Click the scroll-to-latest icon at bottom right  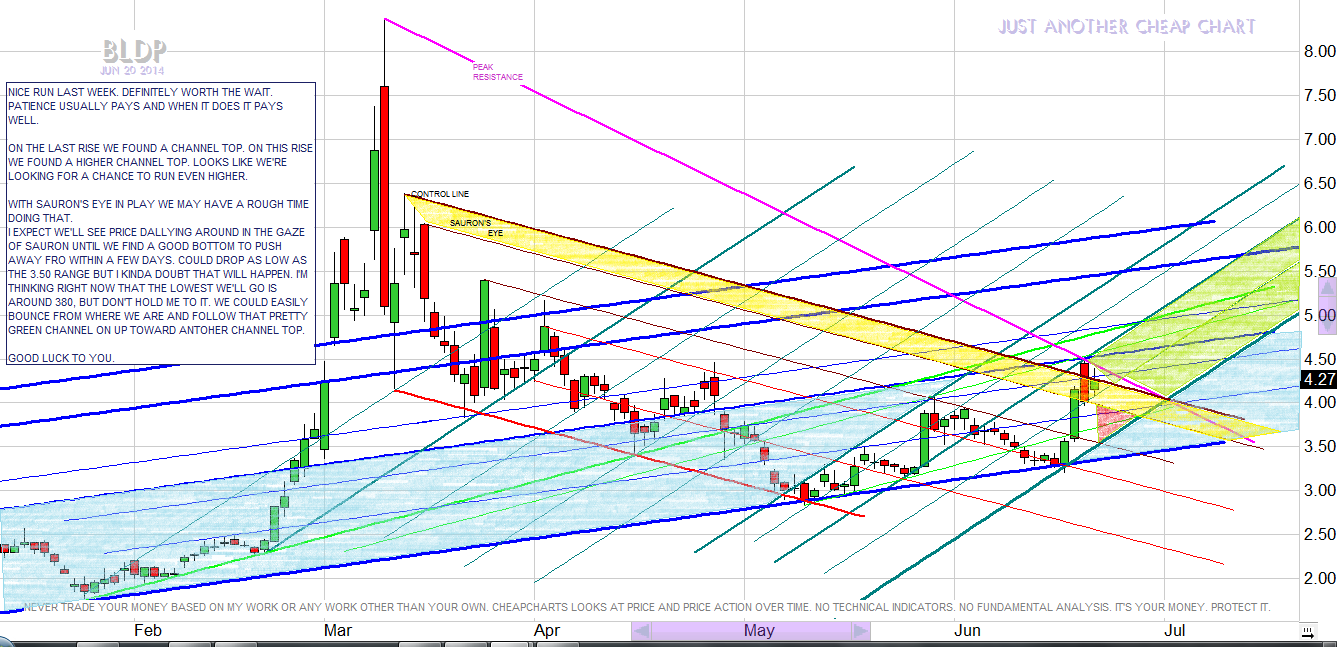click(1306, 631)
